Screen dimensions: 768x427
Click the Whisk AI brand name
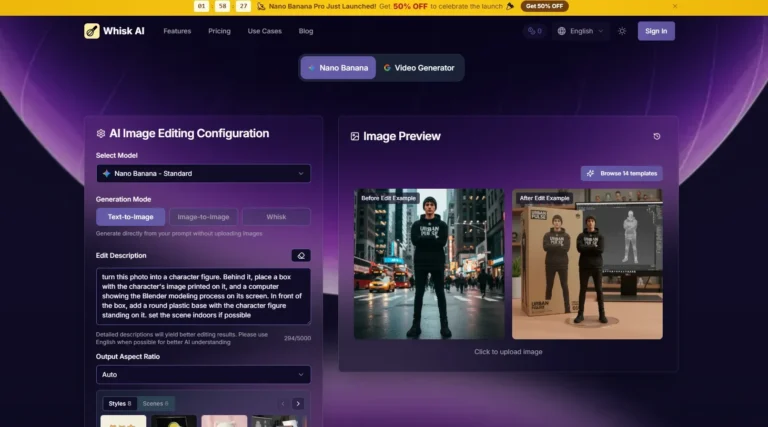click(x=123, y=31)
